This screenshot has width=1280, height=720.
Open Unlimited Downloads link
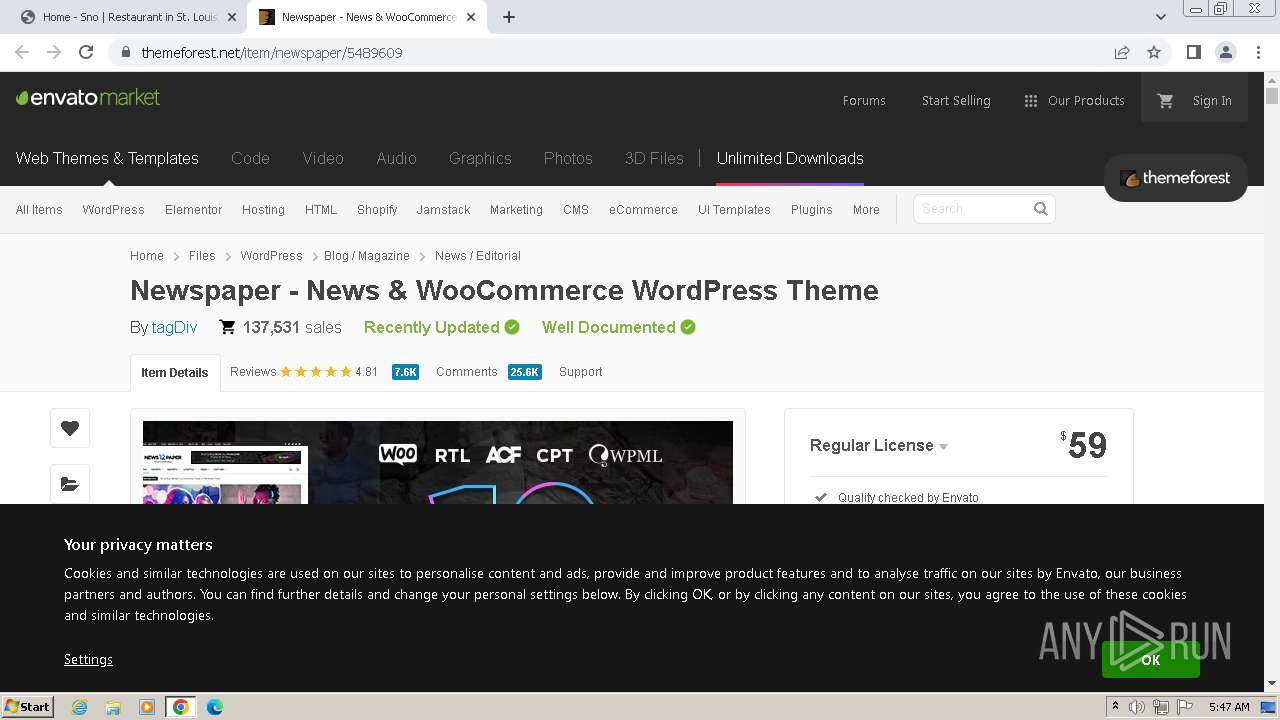(790, 158)
